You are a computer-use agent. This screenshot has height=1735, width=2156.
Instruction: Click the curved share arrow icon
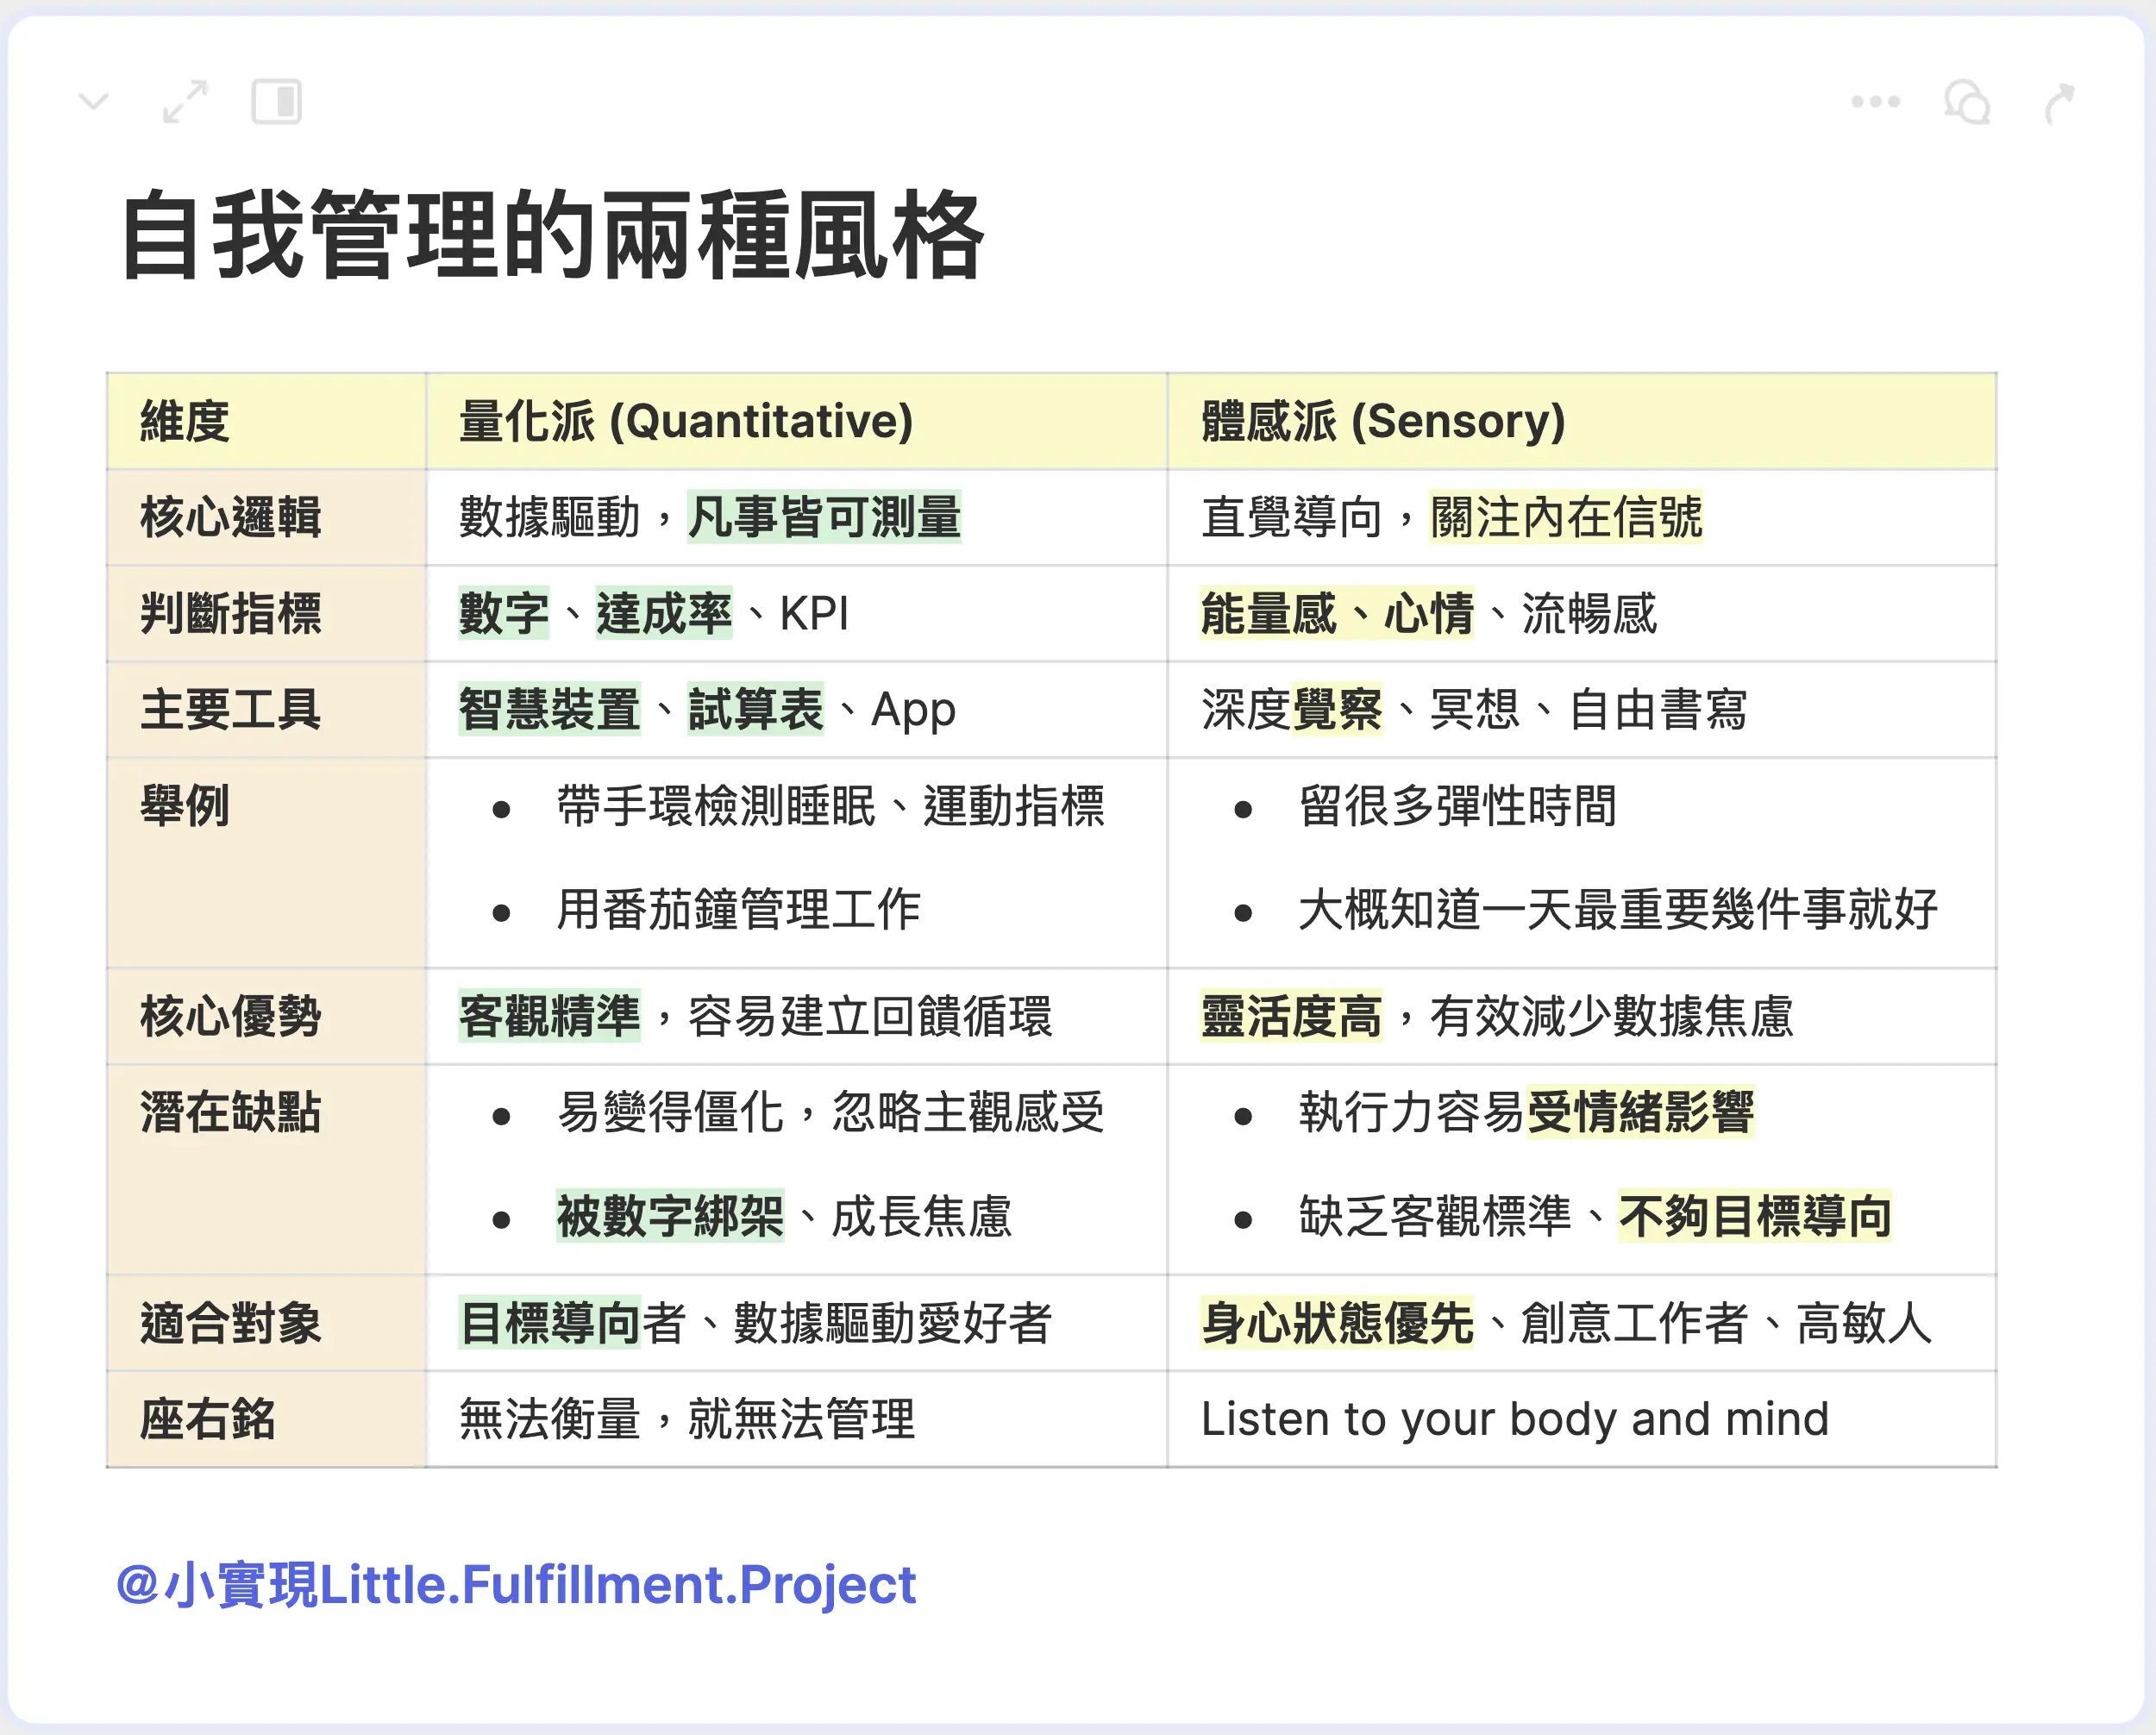[2059, 103]
